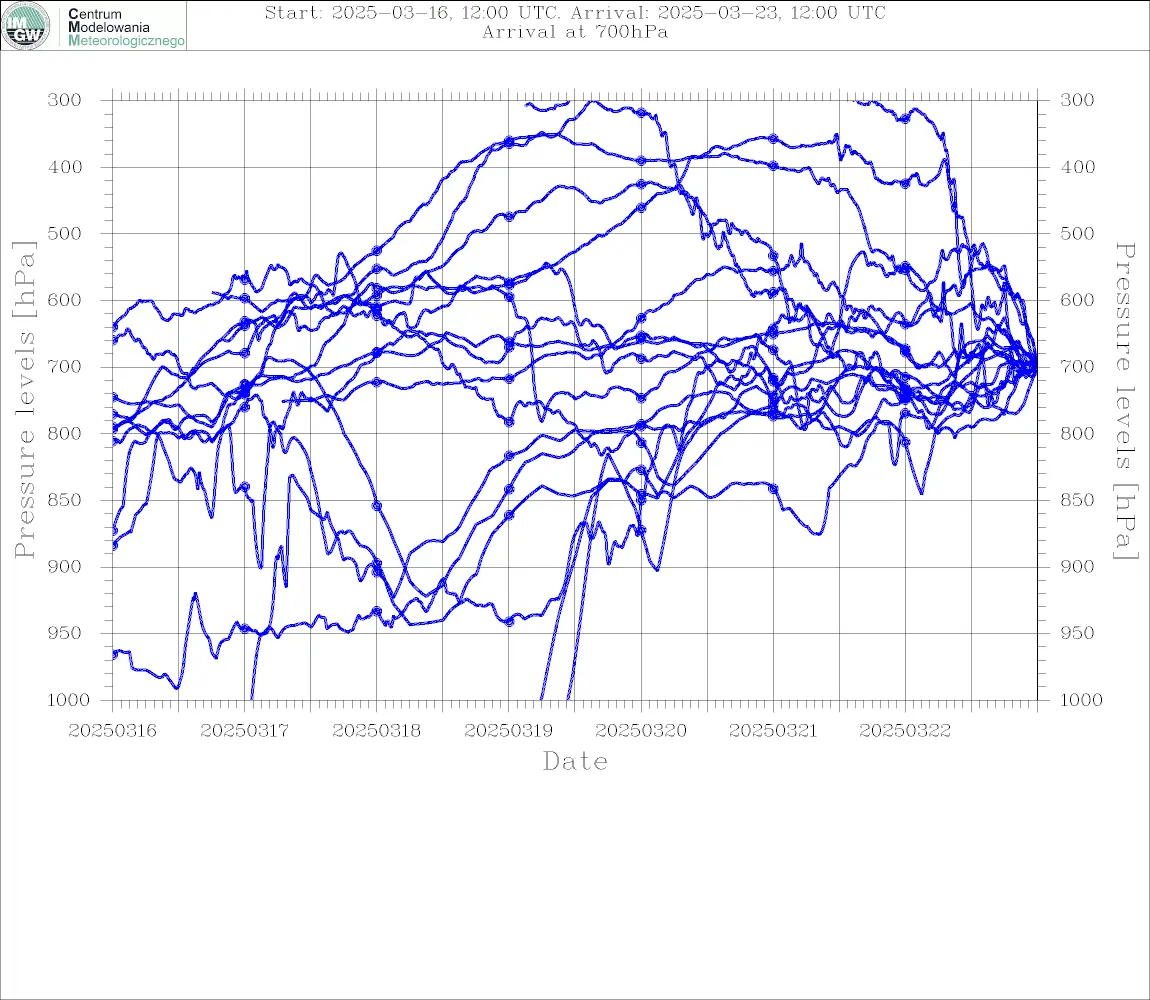Click the right axis 850 label
1150x1000 pixels.
[1077, 500]
